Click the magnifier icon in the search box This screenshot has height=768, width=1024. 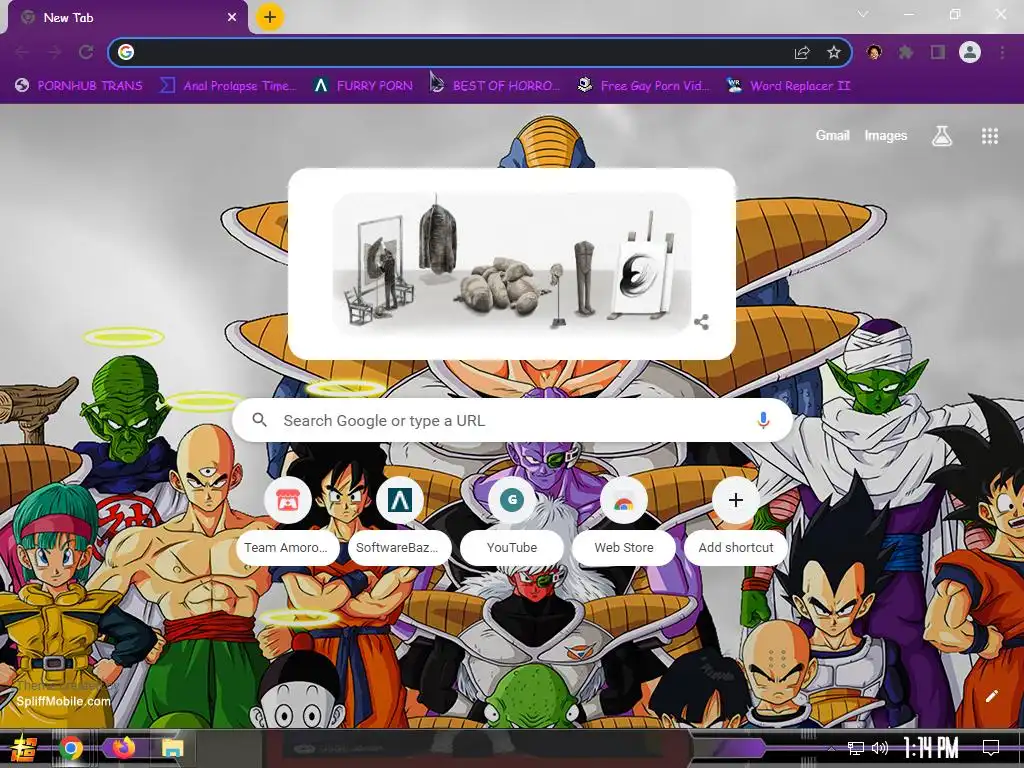click(x=260, y=420)
